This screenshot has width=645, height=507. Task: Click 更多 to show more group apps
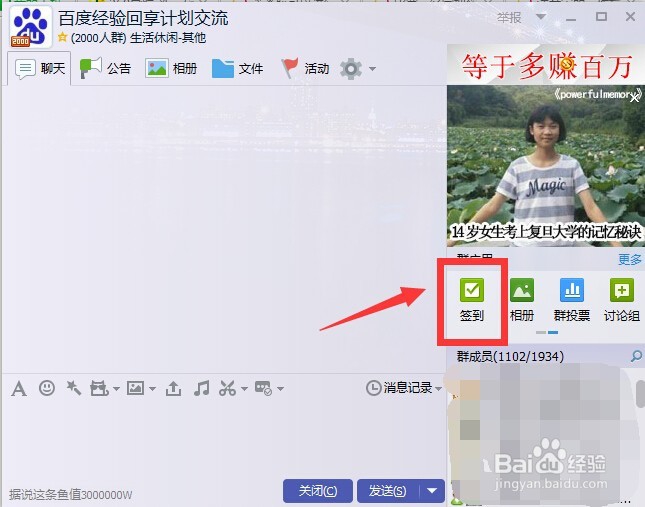tap(629, 259)
